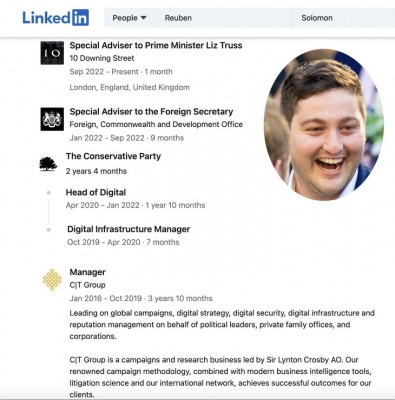Screen dimensions: 395x400
Task: Open The Conservative Party company page
Action: click(113, 156)
